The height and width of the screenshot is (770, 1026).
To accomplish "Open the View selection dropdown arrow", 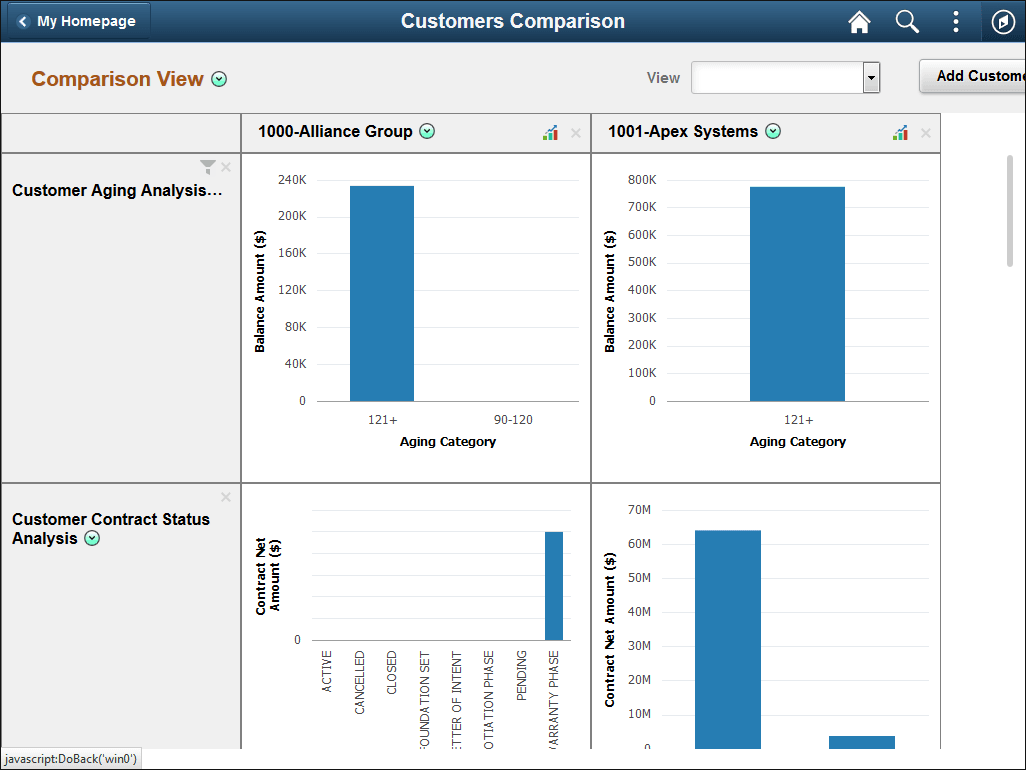I will 870,77.
